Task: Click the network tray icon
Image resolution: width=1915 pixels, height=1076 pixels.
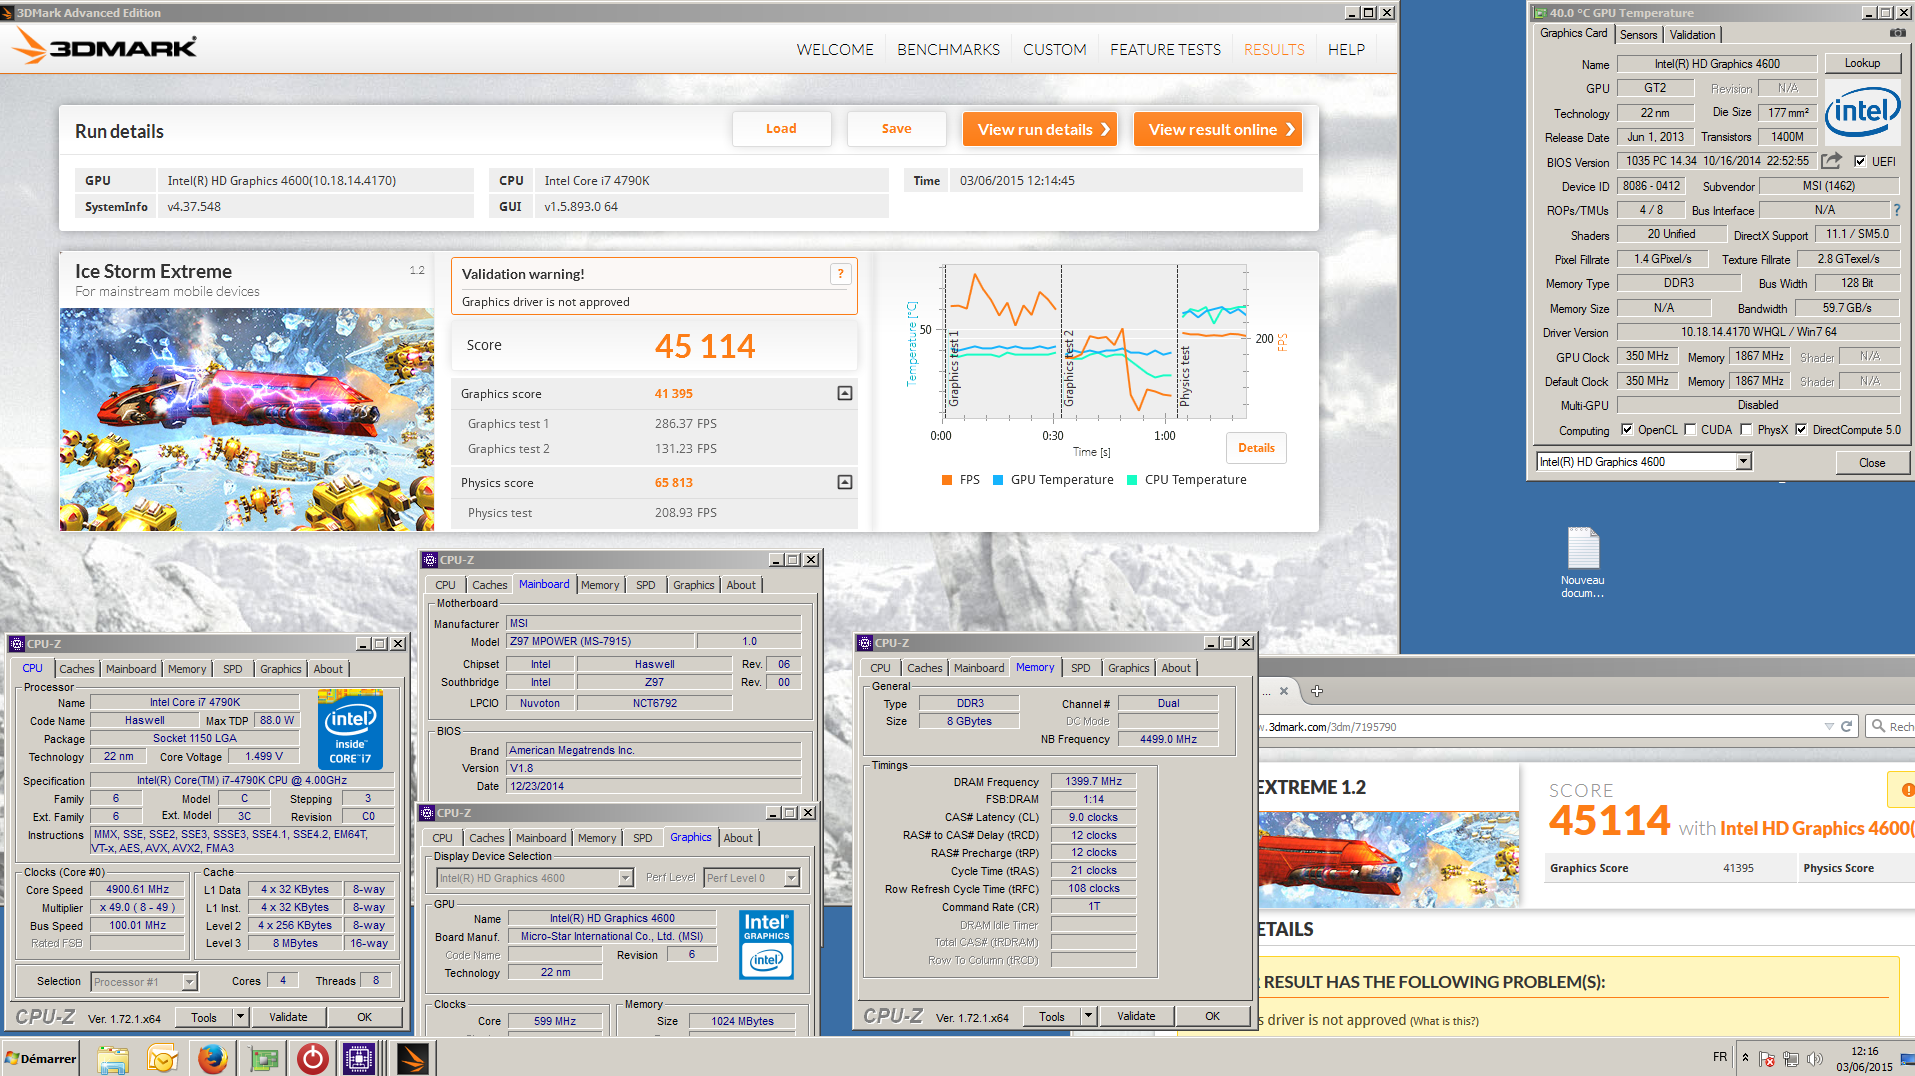Action: point(1791,1058)
